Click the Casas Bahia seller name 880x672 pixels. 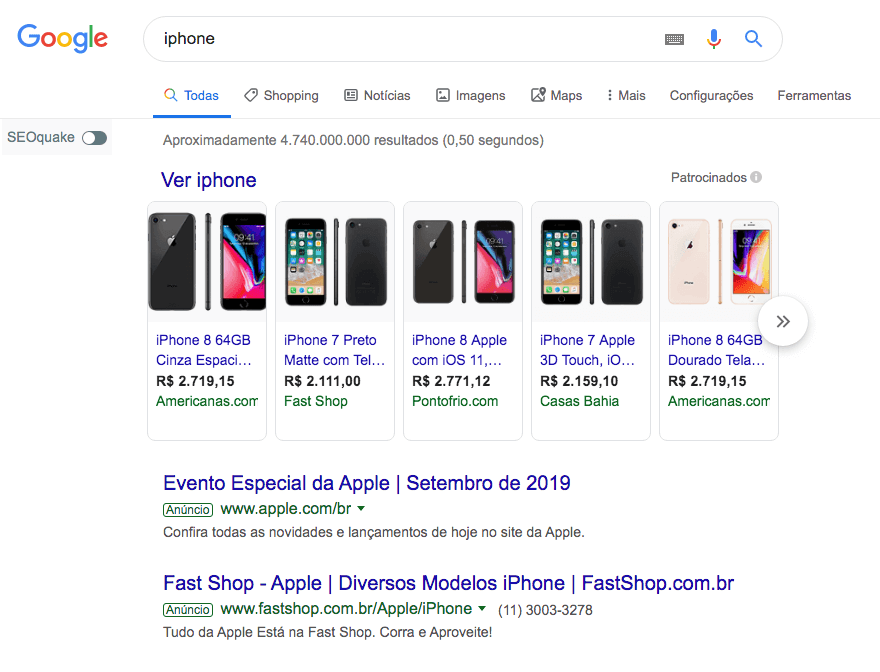click(x=579, y=401)
